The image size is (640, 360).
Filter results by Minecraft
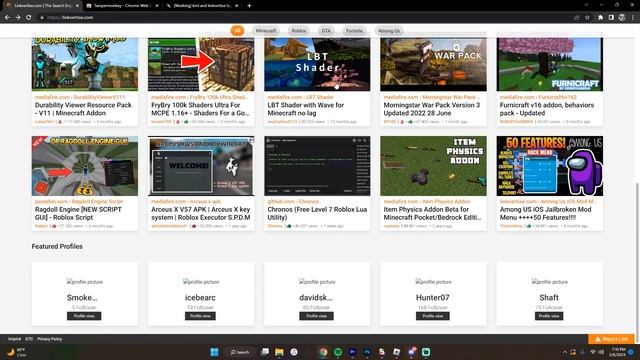(266, 31)
